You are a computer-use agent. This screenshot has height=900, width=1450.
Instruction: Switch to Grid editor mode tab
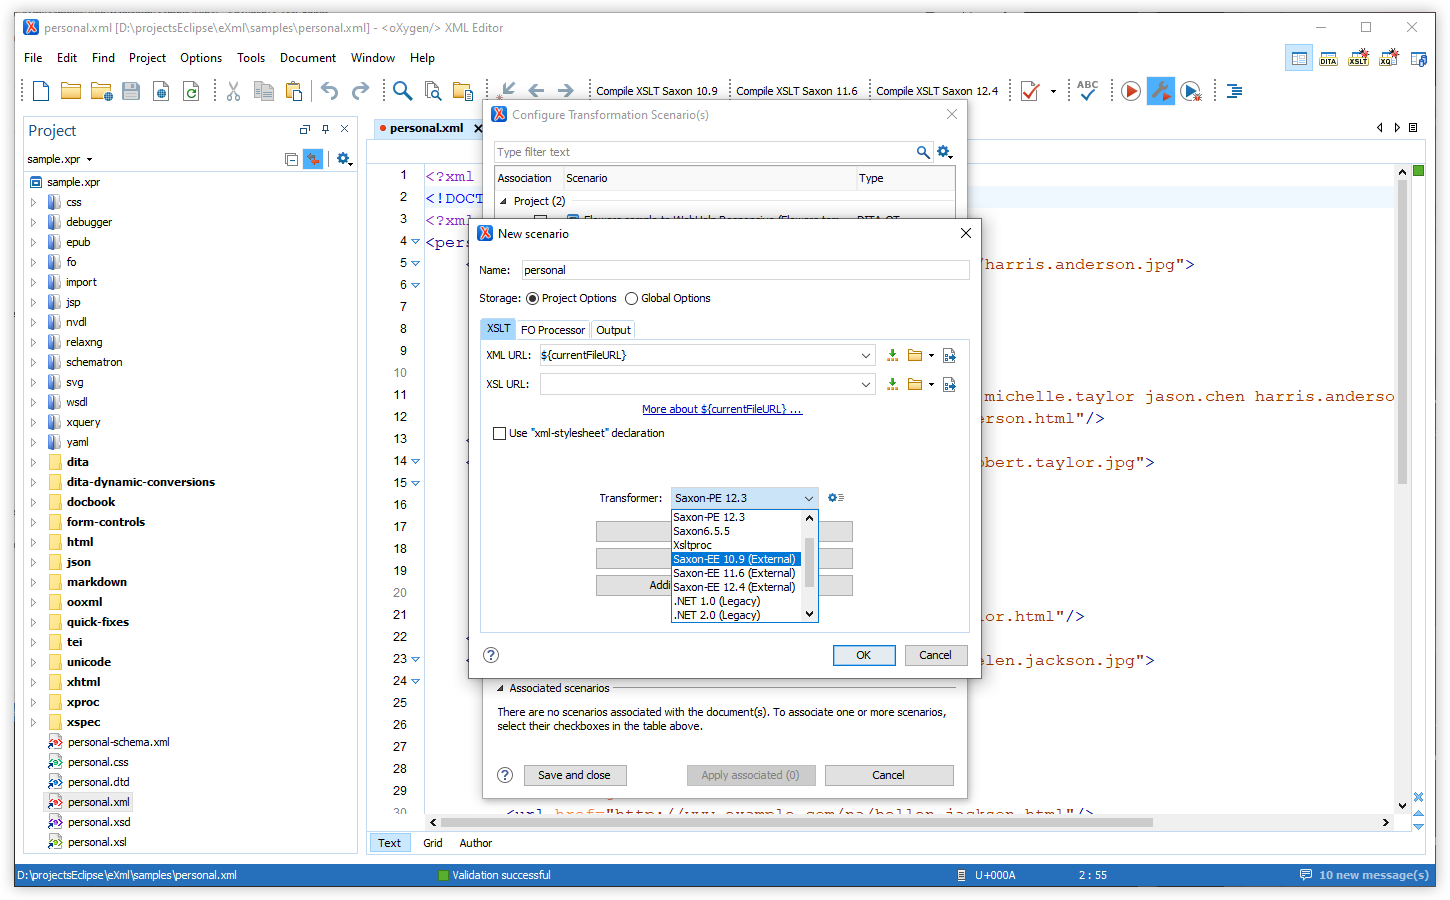[x=433, y=843]
